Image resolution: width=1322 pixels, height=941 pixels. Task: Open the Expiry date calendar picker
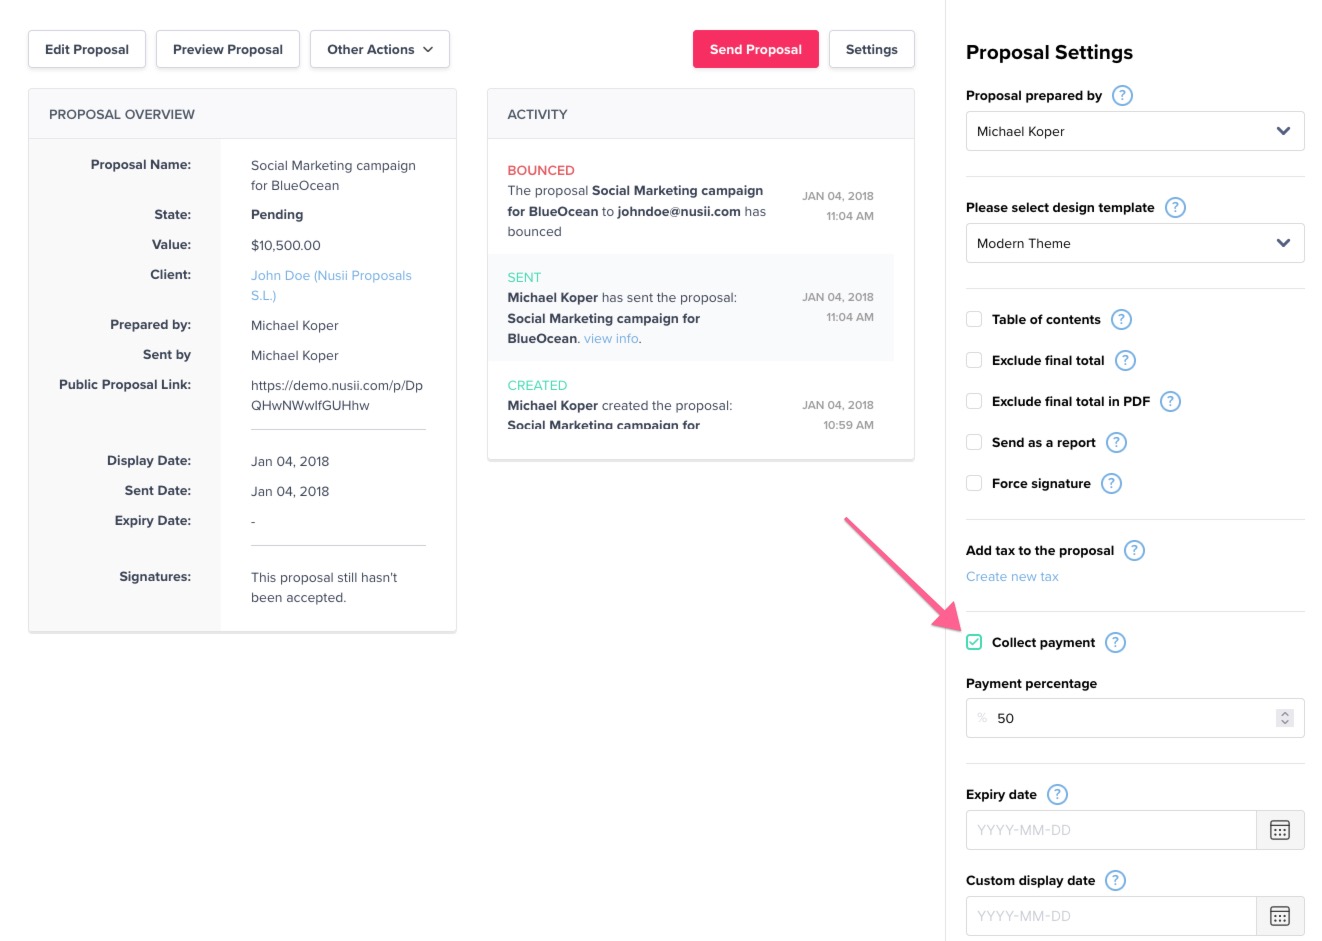click(x=1279, y=830)
